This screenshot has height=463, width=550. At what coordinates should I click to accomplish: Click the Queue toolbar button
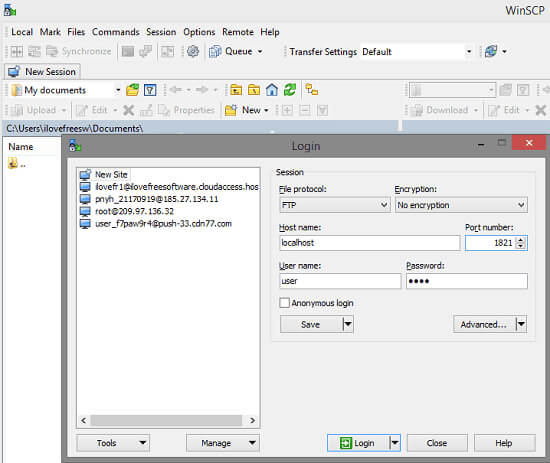231,52
